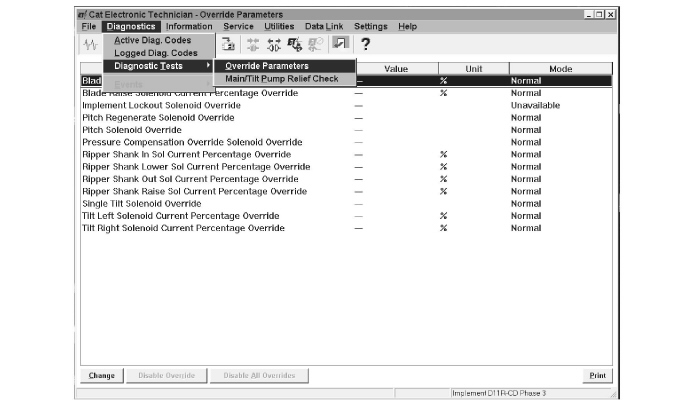Open the Settings menu

371,26
